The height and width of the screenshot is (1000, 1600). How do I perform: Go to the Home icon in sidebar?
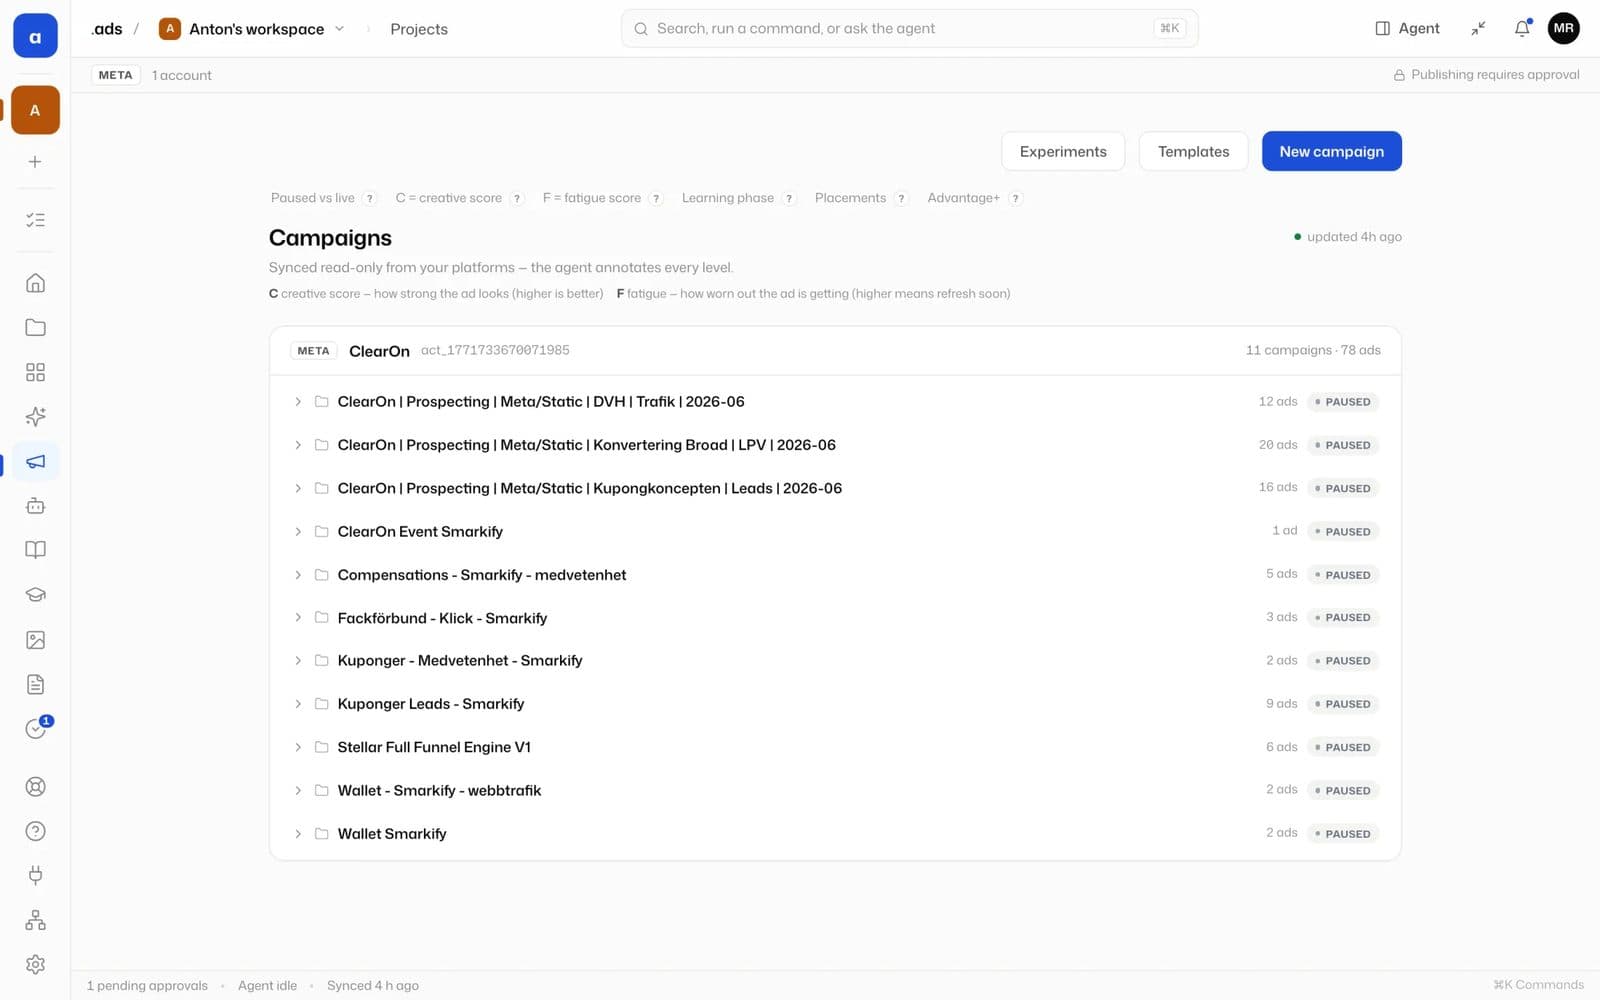tap(35, 283)
